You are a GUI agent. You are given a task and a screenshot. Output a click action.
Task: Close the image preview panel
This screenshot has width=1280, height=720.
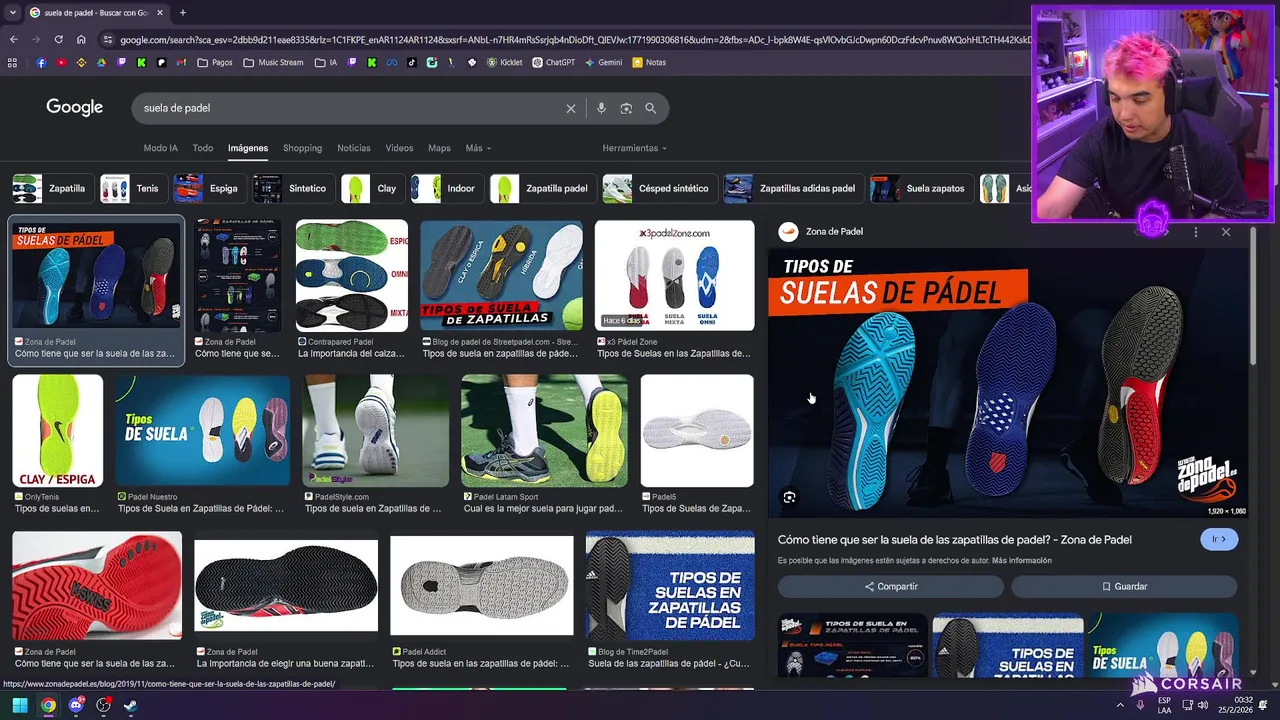pyautogui.click(x=1226, y=232)
